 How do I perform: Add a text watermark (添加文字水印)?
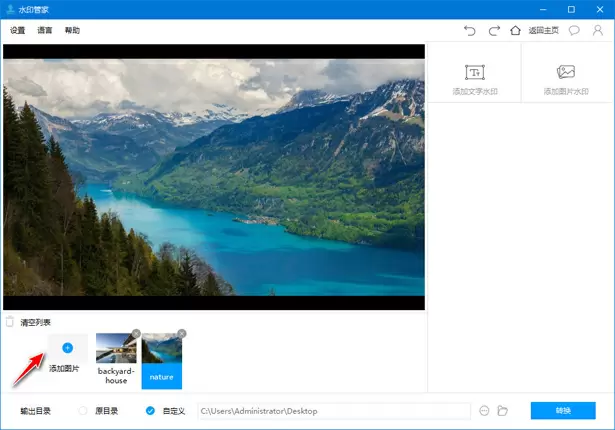click(474, 78)
